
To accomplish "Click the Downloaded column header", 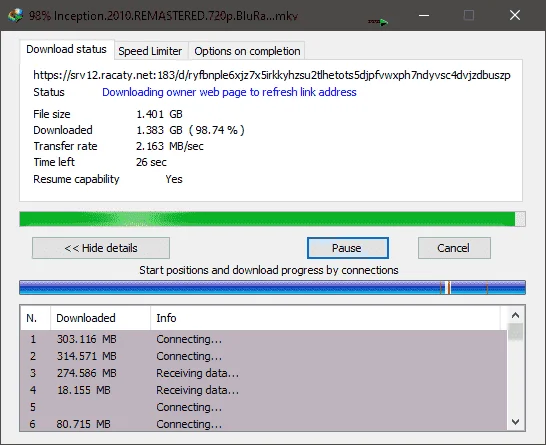I will point(100,318).
